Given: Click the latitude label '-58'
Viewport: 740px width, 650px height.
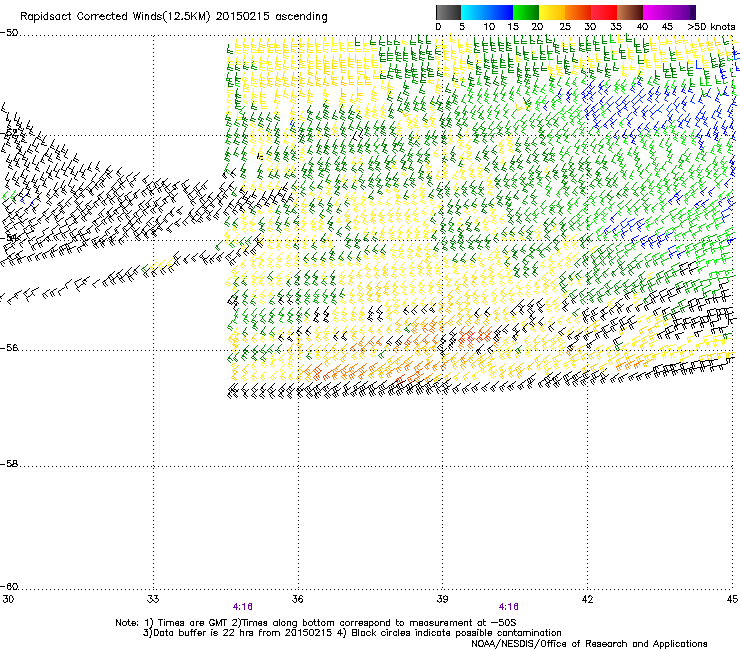Looking at the screenshot, I should point(9,464).
